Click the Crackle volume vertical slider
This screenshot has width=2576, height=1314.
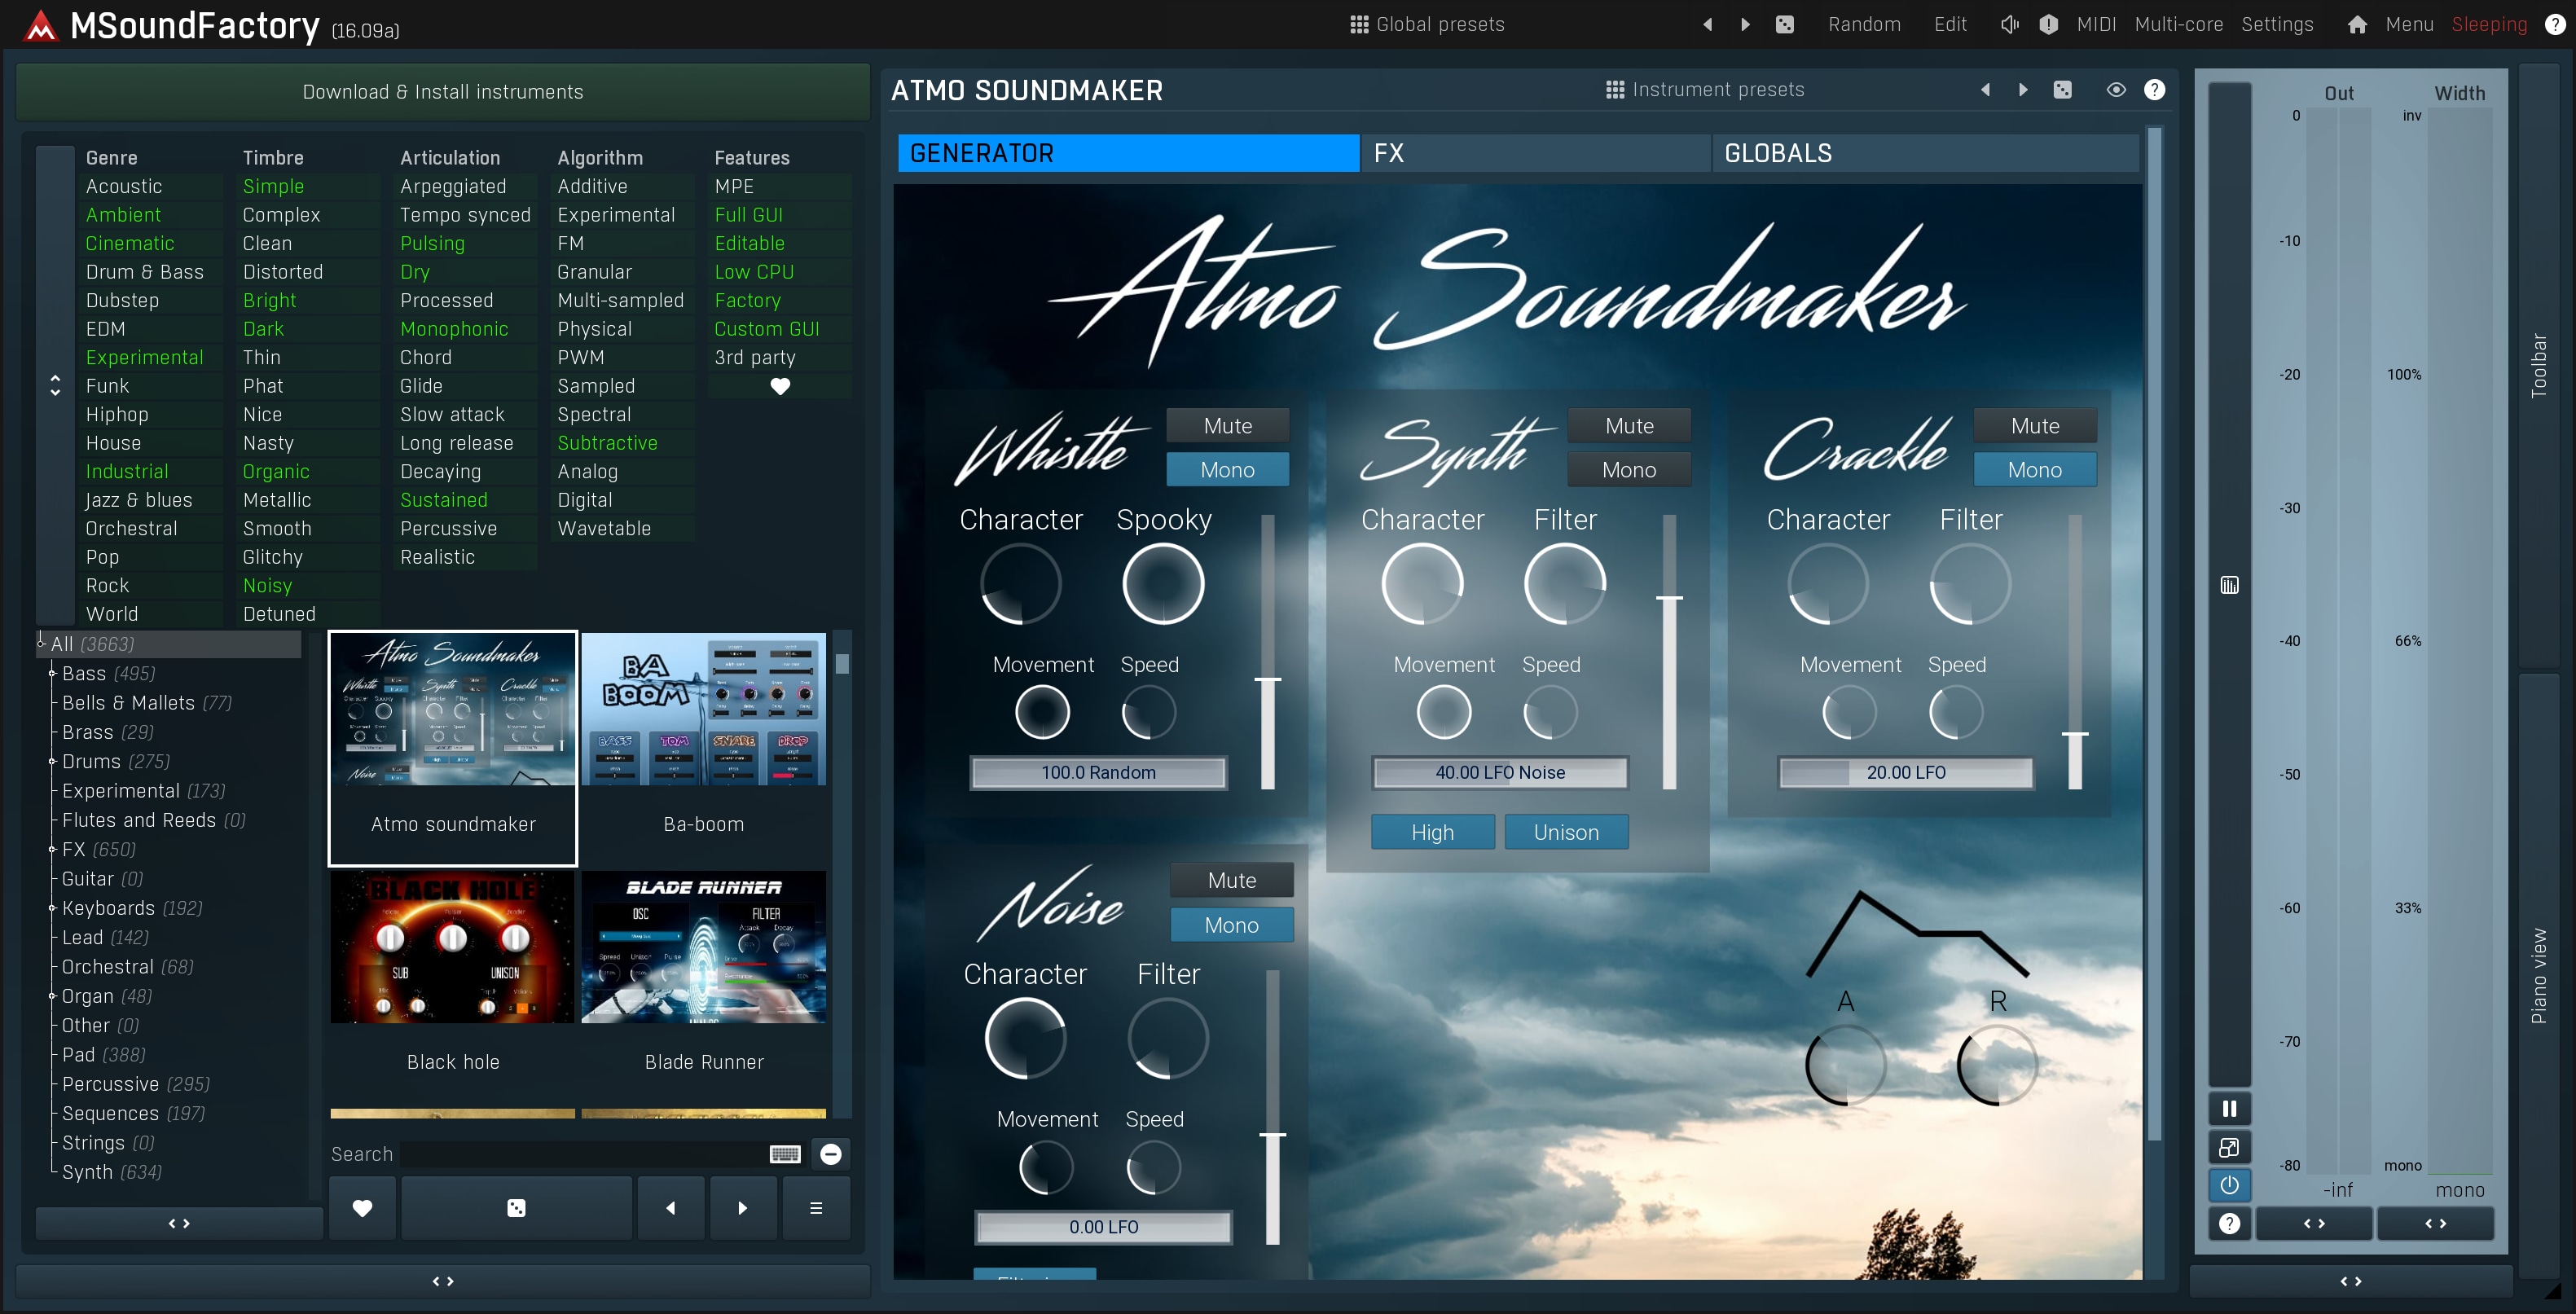[2075, 652]
